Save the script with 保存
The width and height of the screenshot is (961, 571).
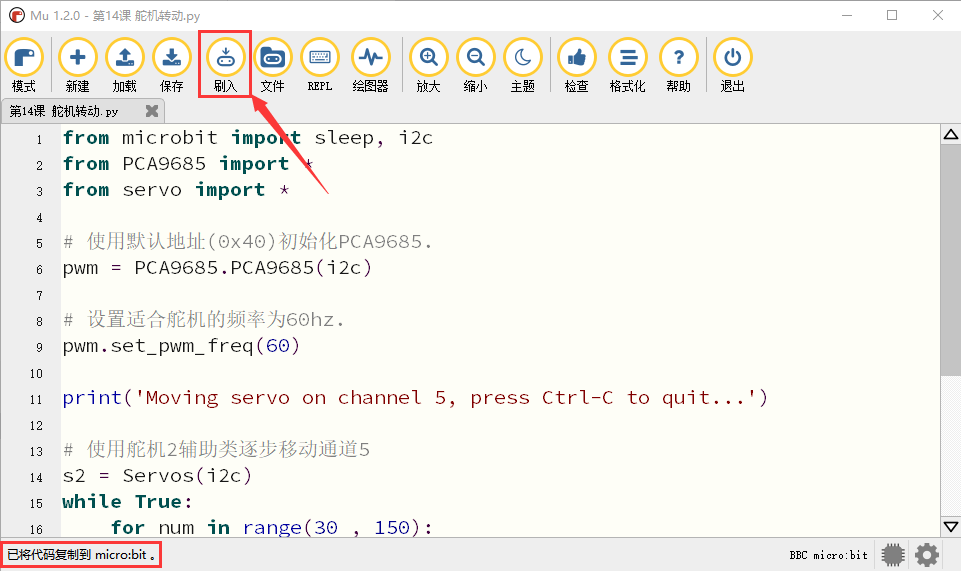(172, 65)
